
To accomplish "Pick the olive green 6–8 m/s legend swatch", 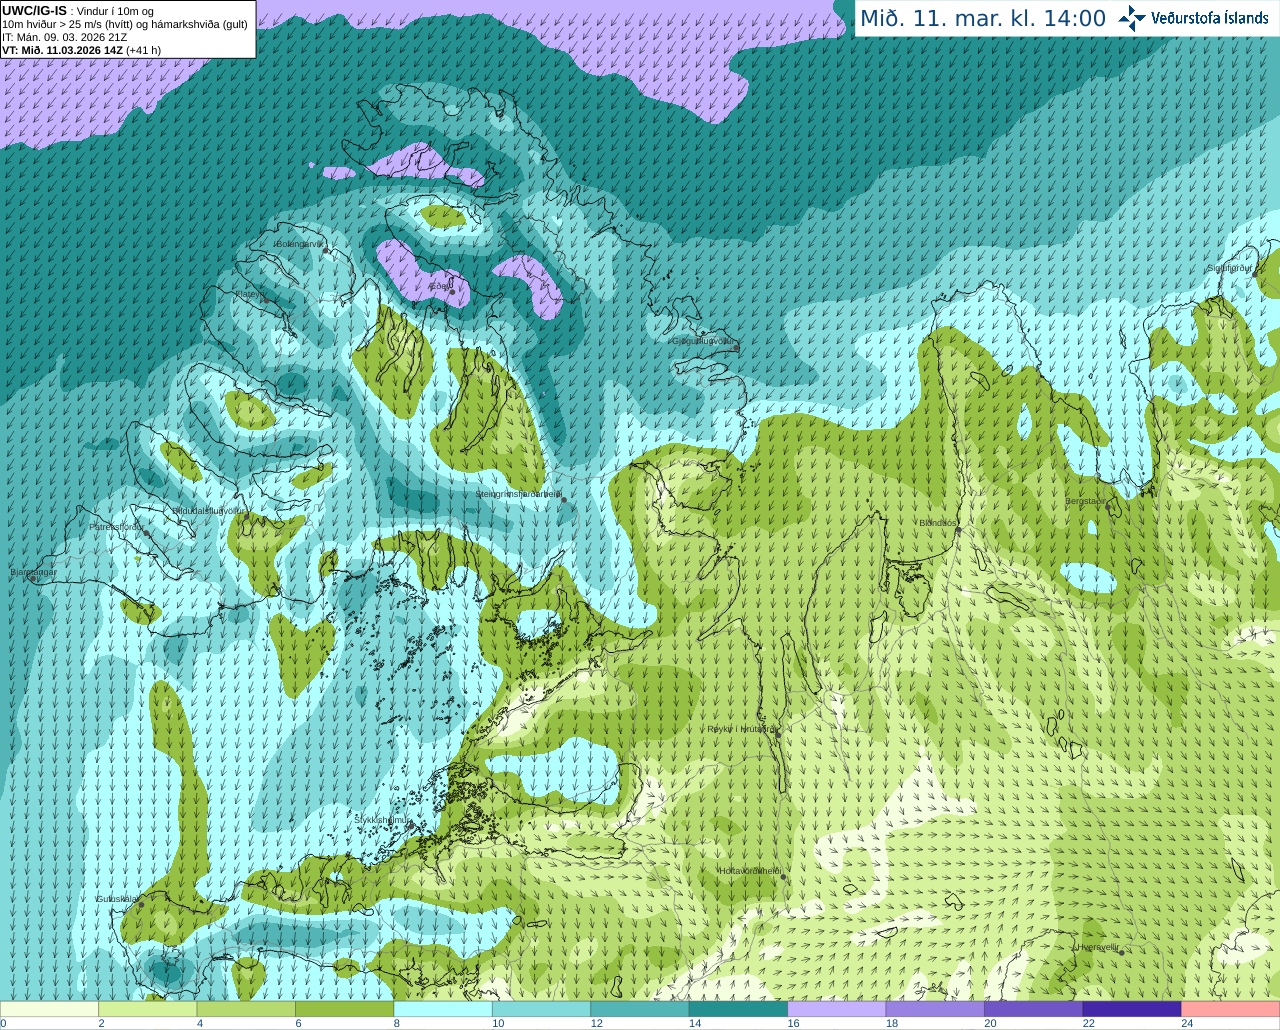I will 345,1009.
